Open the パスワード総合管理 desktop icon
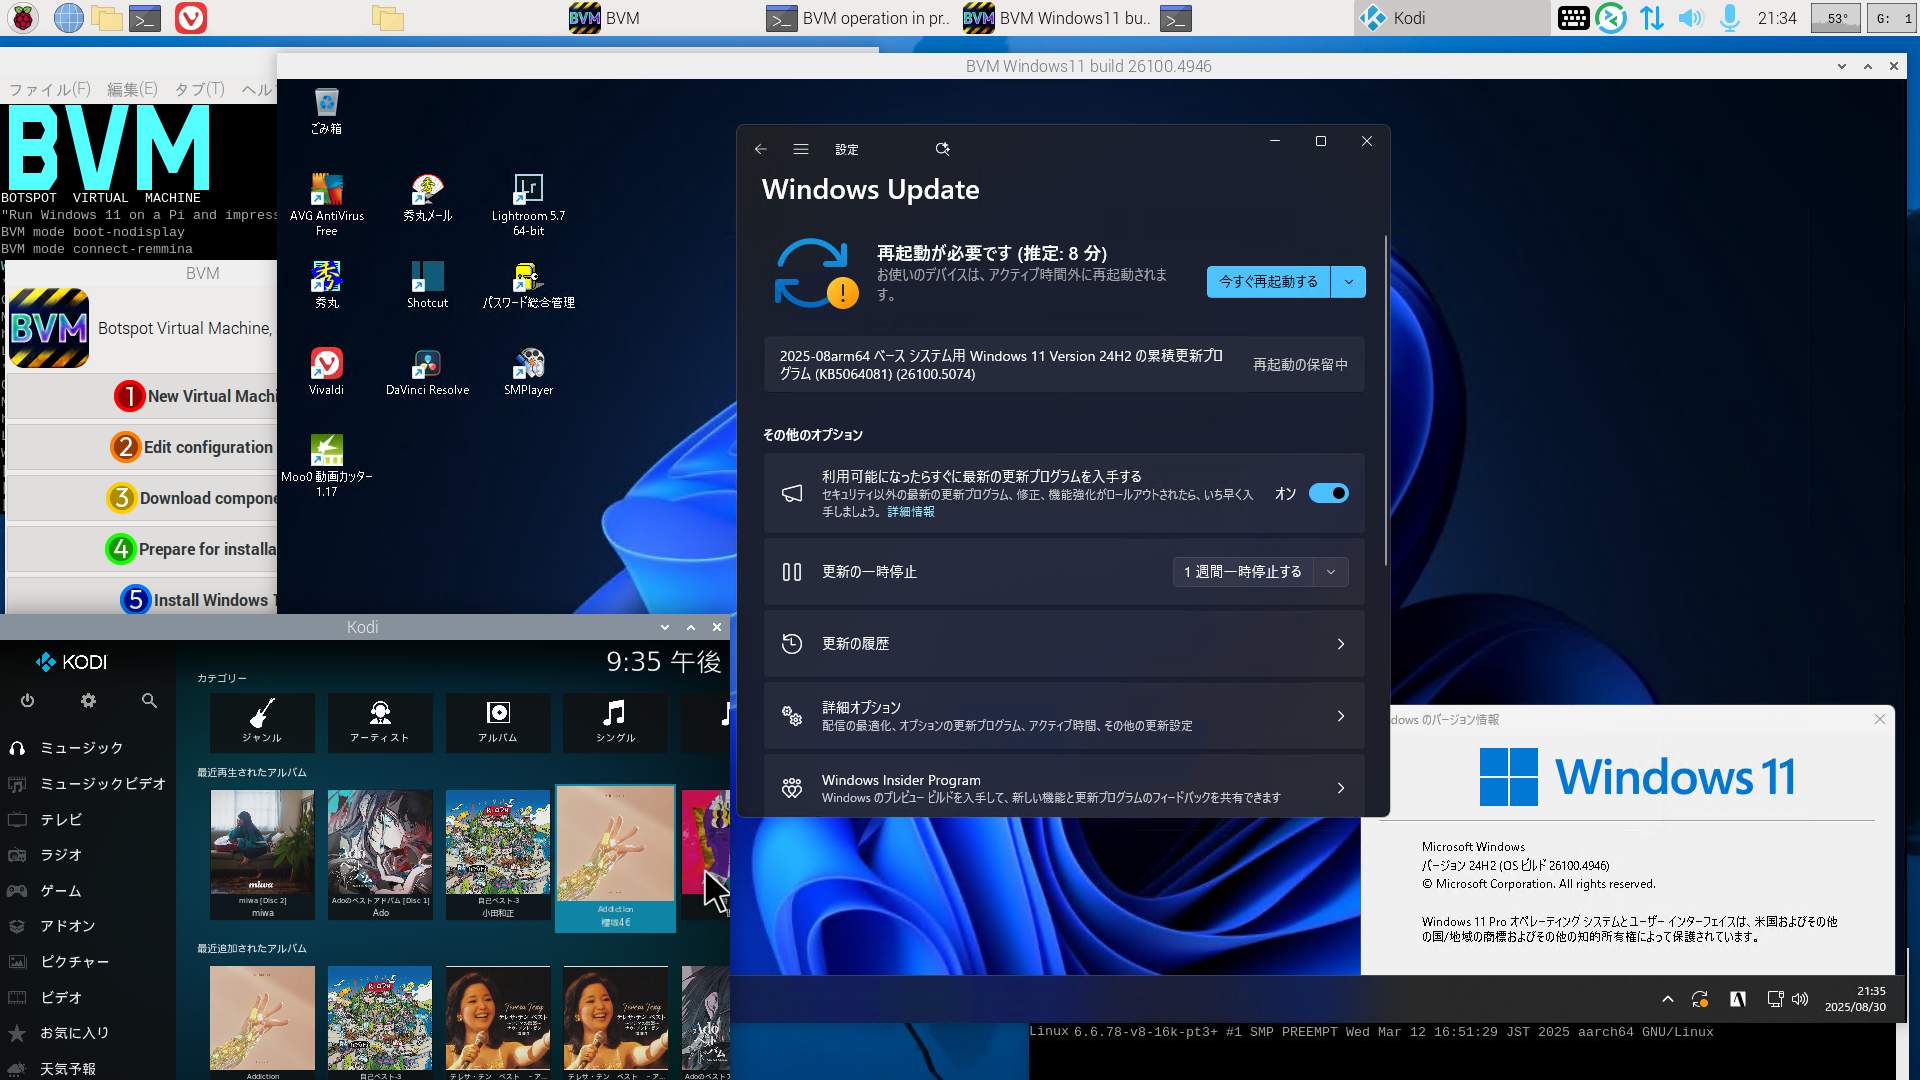 [x=528, y=284]
